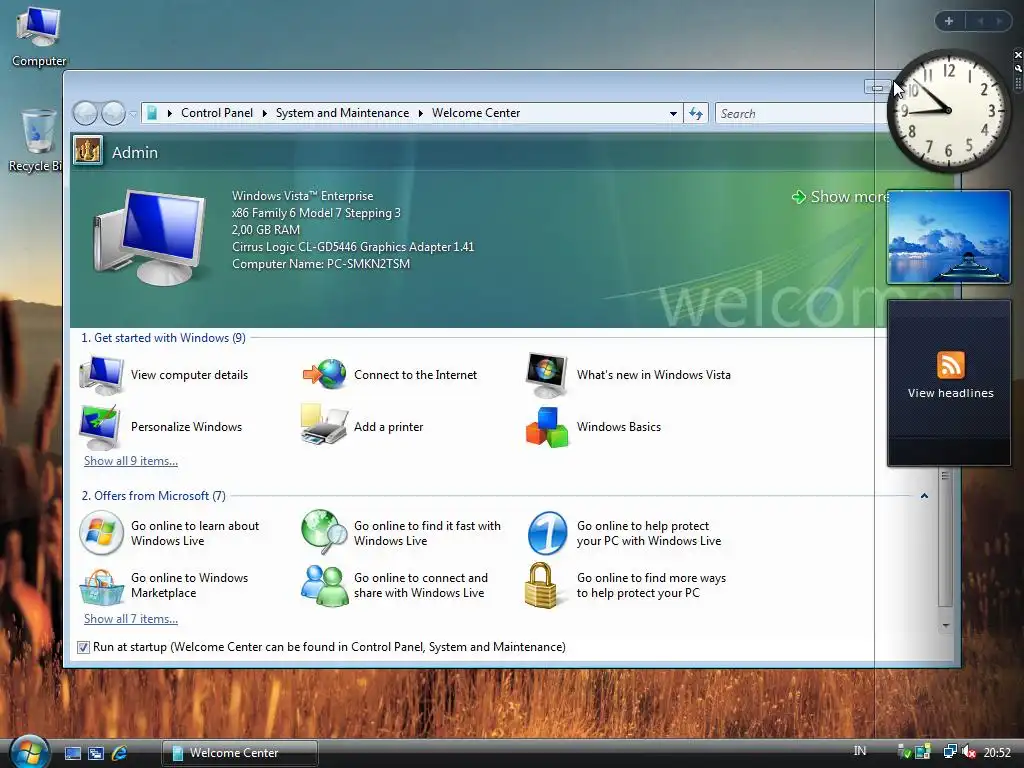
Task: Open the Computer desktop icon
Action: click(x=39, y=36)
